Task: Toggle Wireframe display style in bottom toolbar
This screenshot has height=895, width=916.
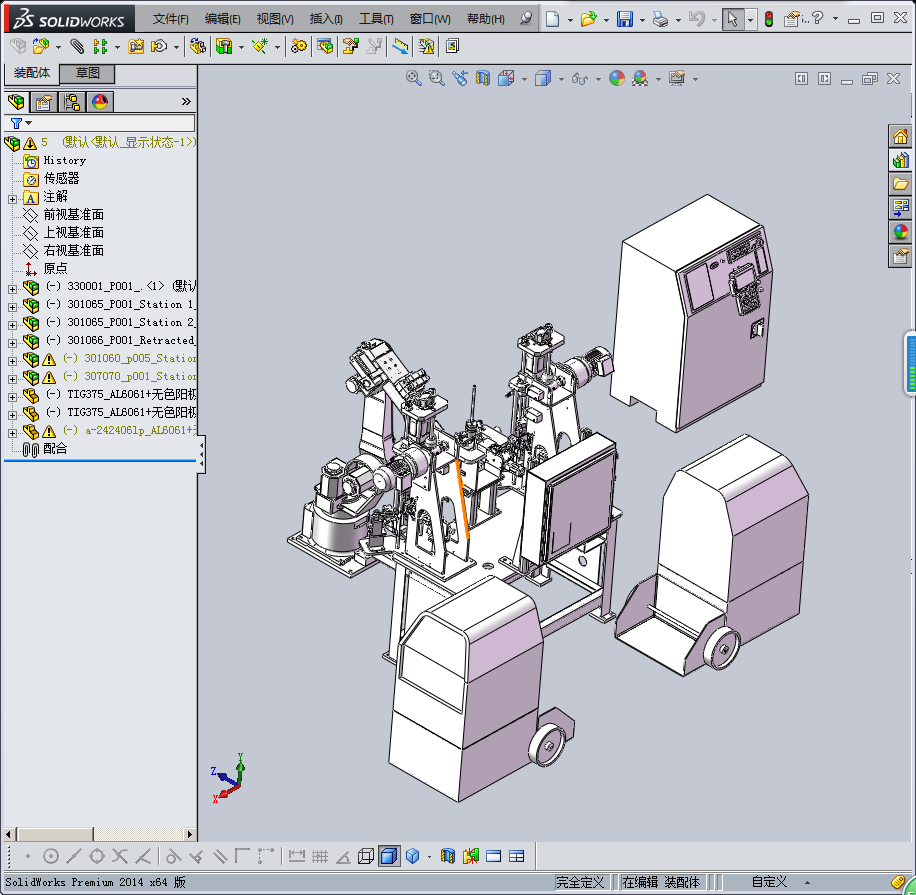Action: point(366,856)
